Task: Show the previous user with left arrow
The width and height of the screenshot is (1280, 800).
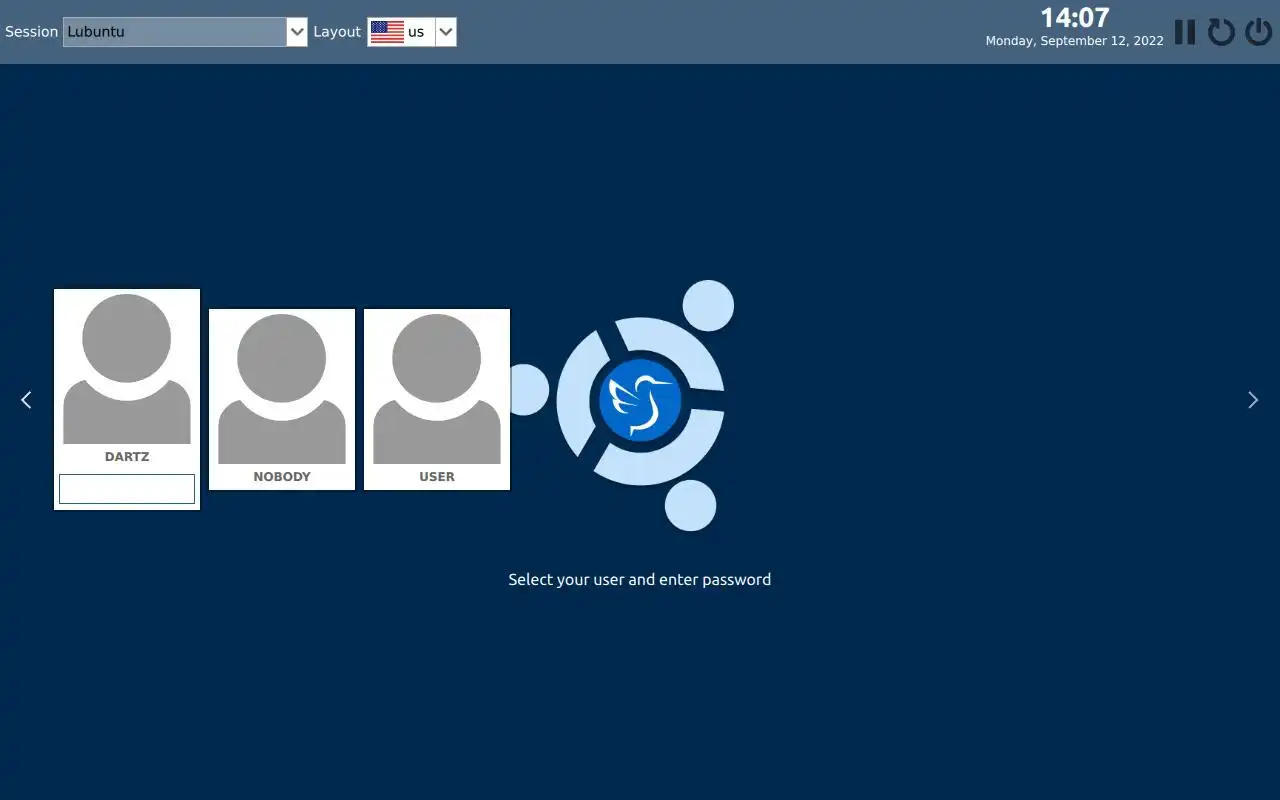Action: pyautogui.click(x=26, y=400)
